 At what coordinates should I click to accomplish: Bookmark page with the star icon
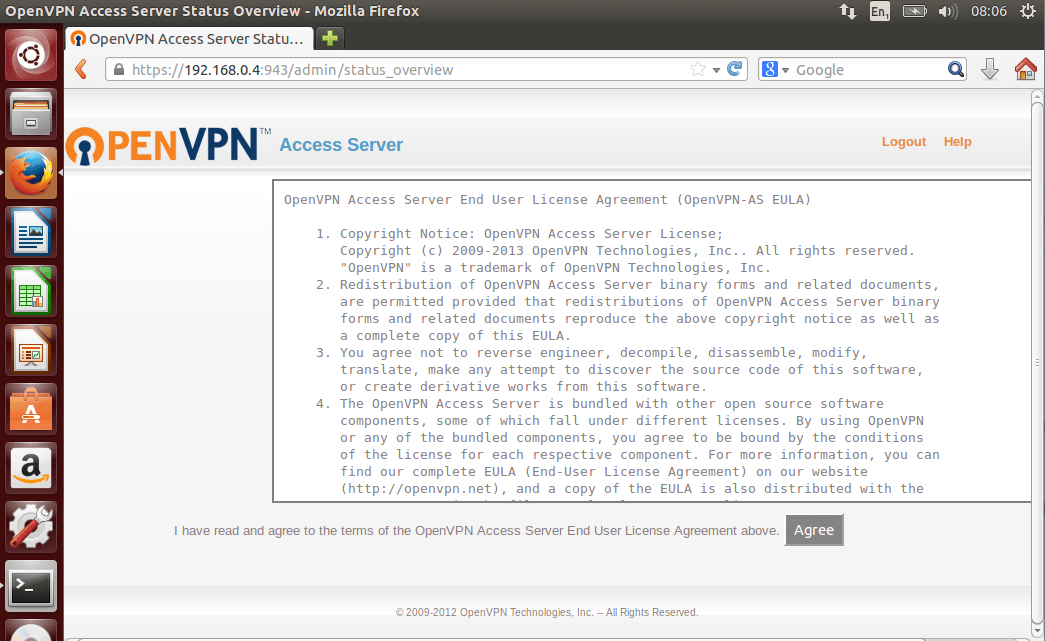(x=698, y=69)
